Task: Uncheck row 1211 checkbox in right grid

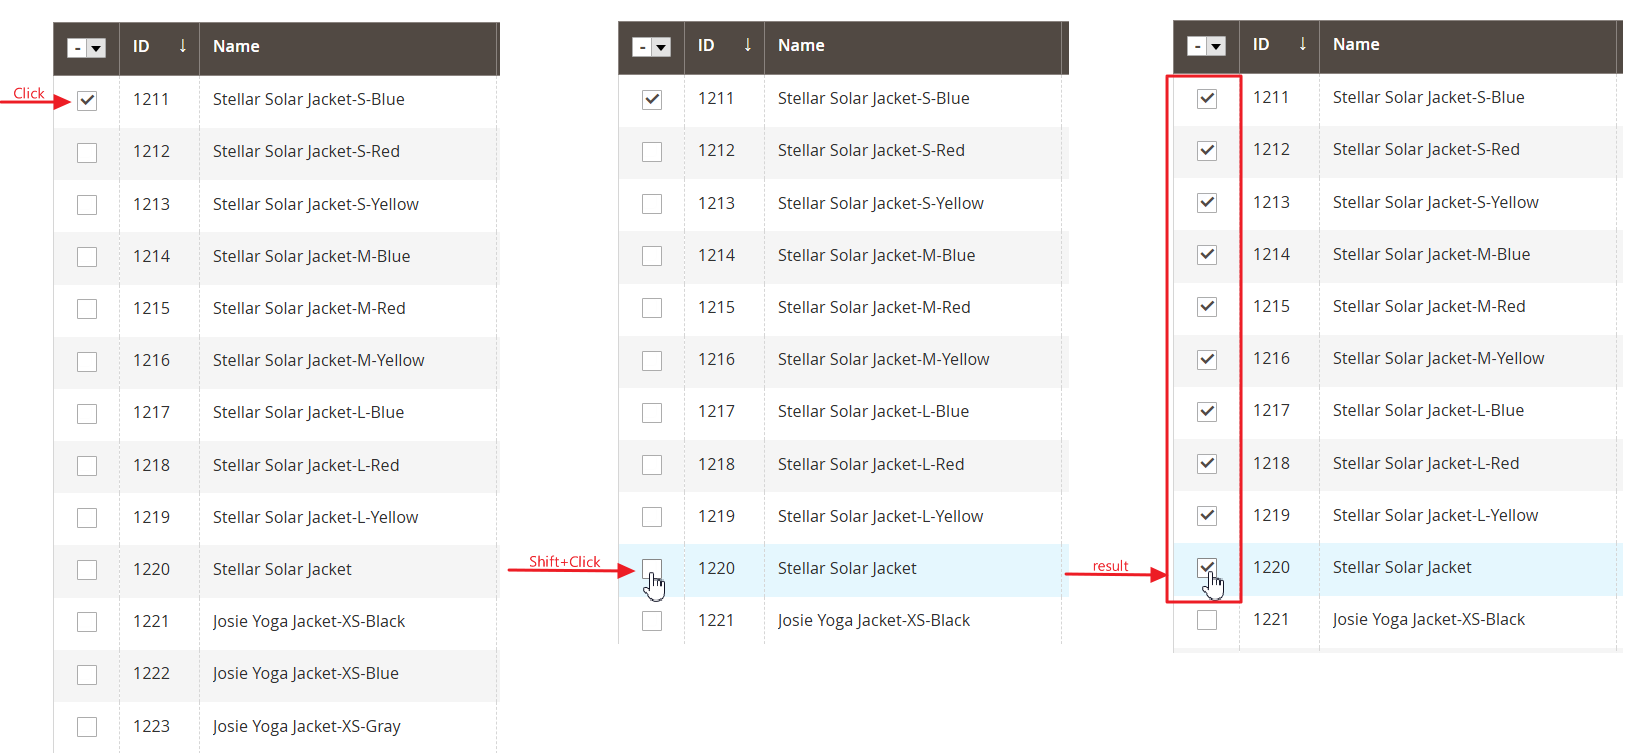Action: tap(1207, 98)
